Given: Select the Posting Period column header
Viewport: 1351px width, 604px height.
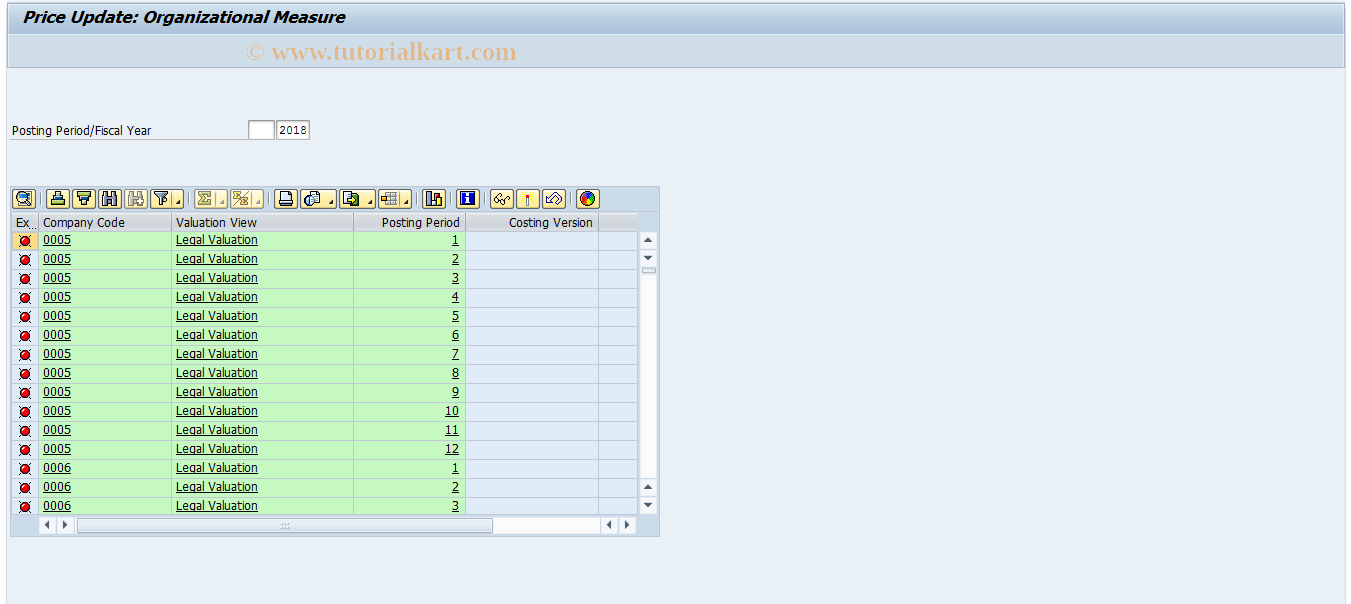Looking at the screenshot, I should click(x=409, y=222).
